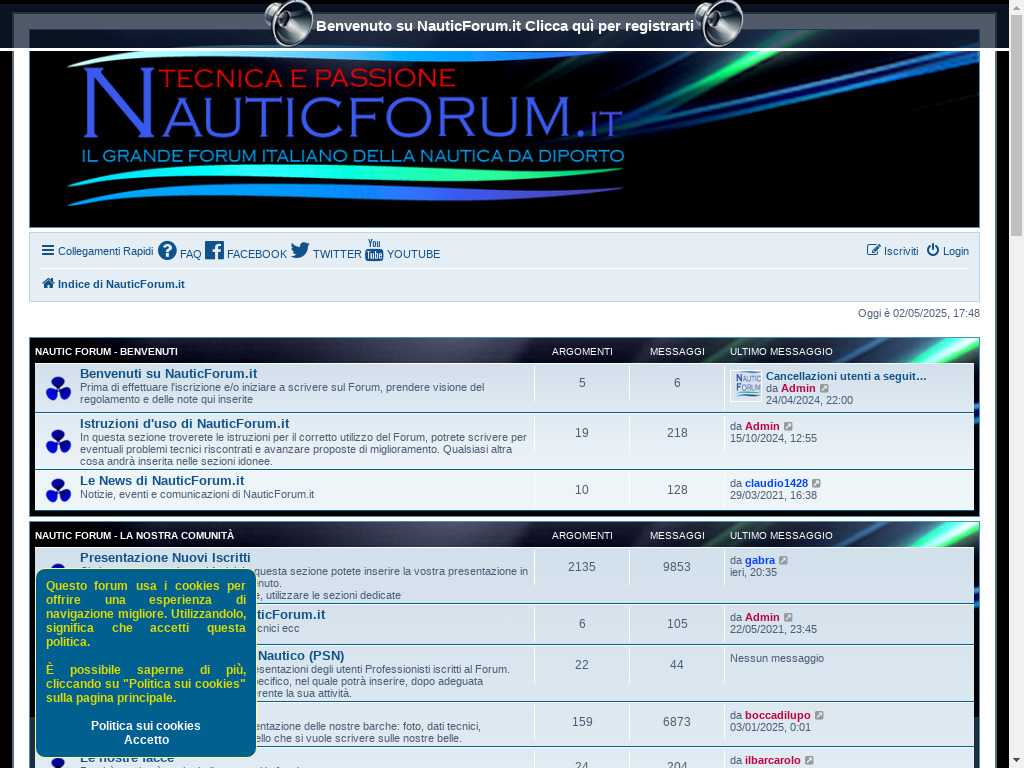Open Admin profile in Istruzioni d'uso row

point(762,426)
